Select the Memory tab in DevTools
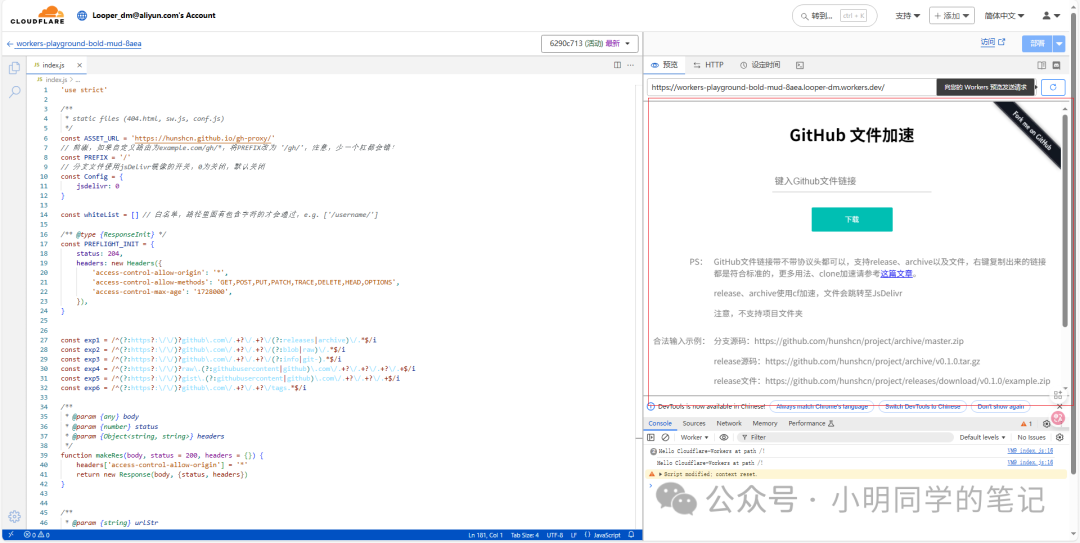 (x=765, y=423)
